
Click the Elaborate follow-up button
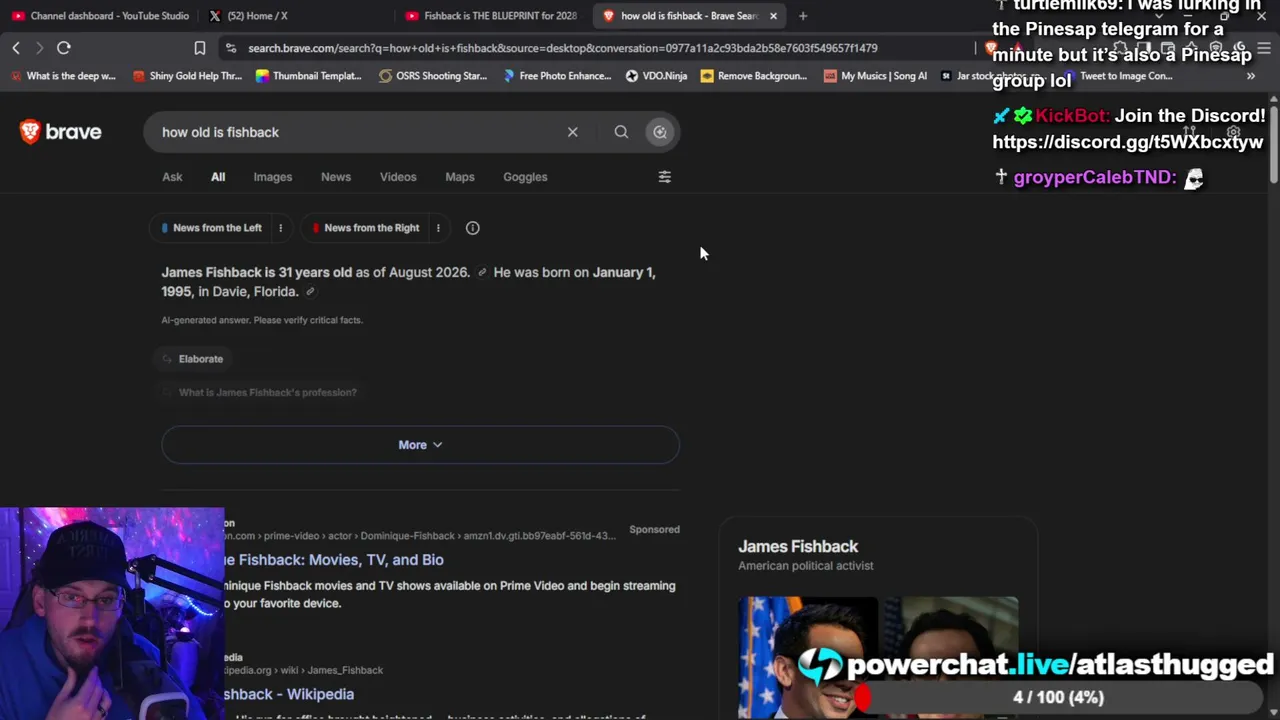pos(192,359)
